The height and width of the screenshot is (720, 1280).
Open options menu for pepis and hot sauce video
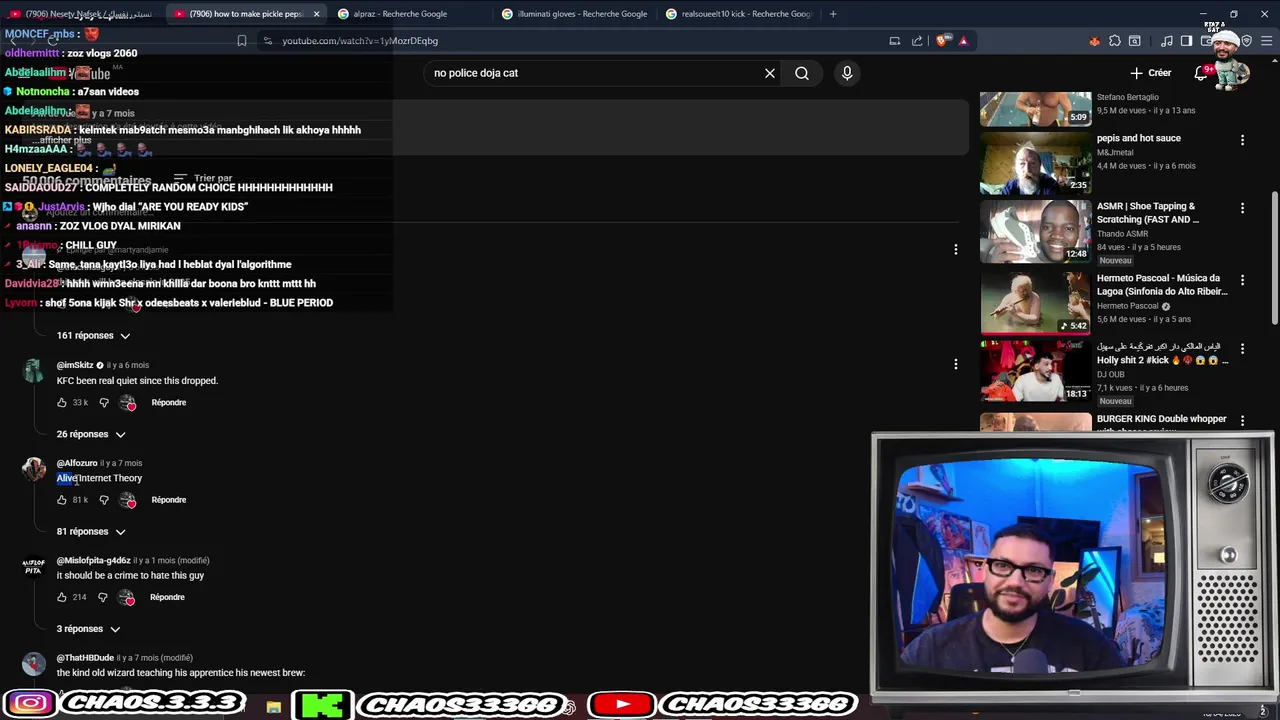point(1242,140)
